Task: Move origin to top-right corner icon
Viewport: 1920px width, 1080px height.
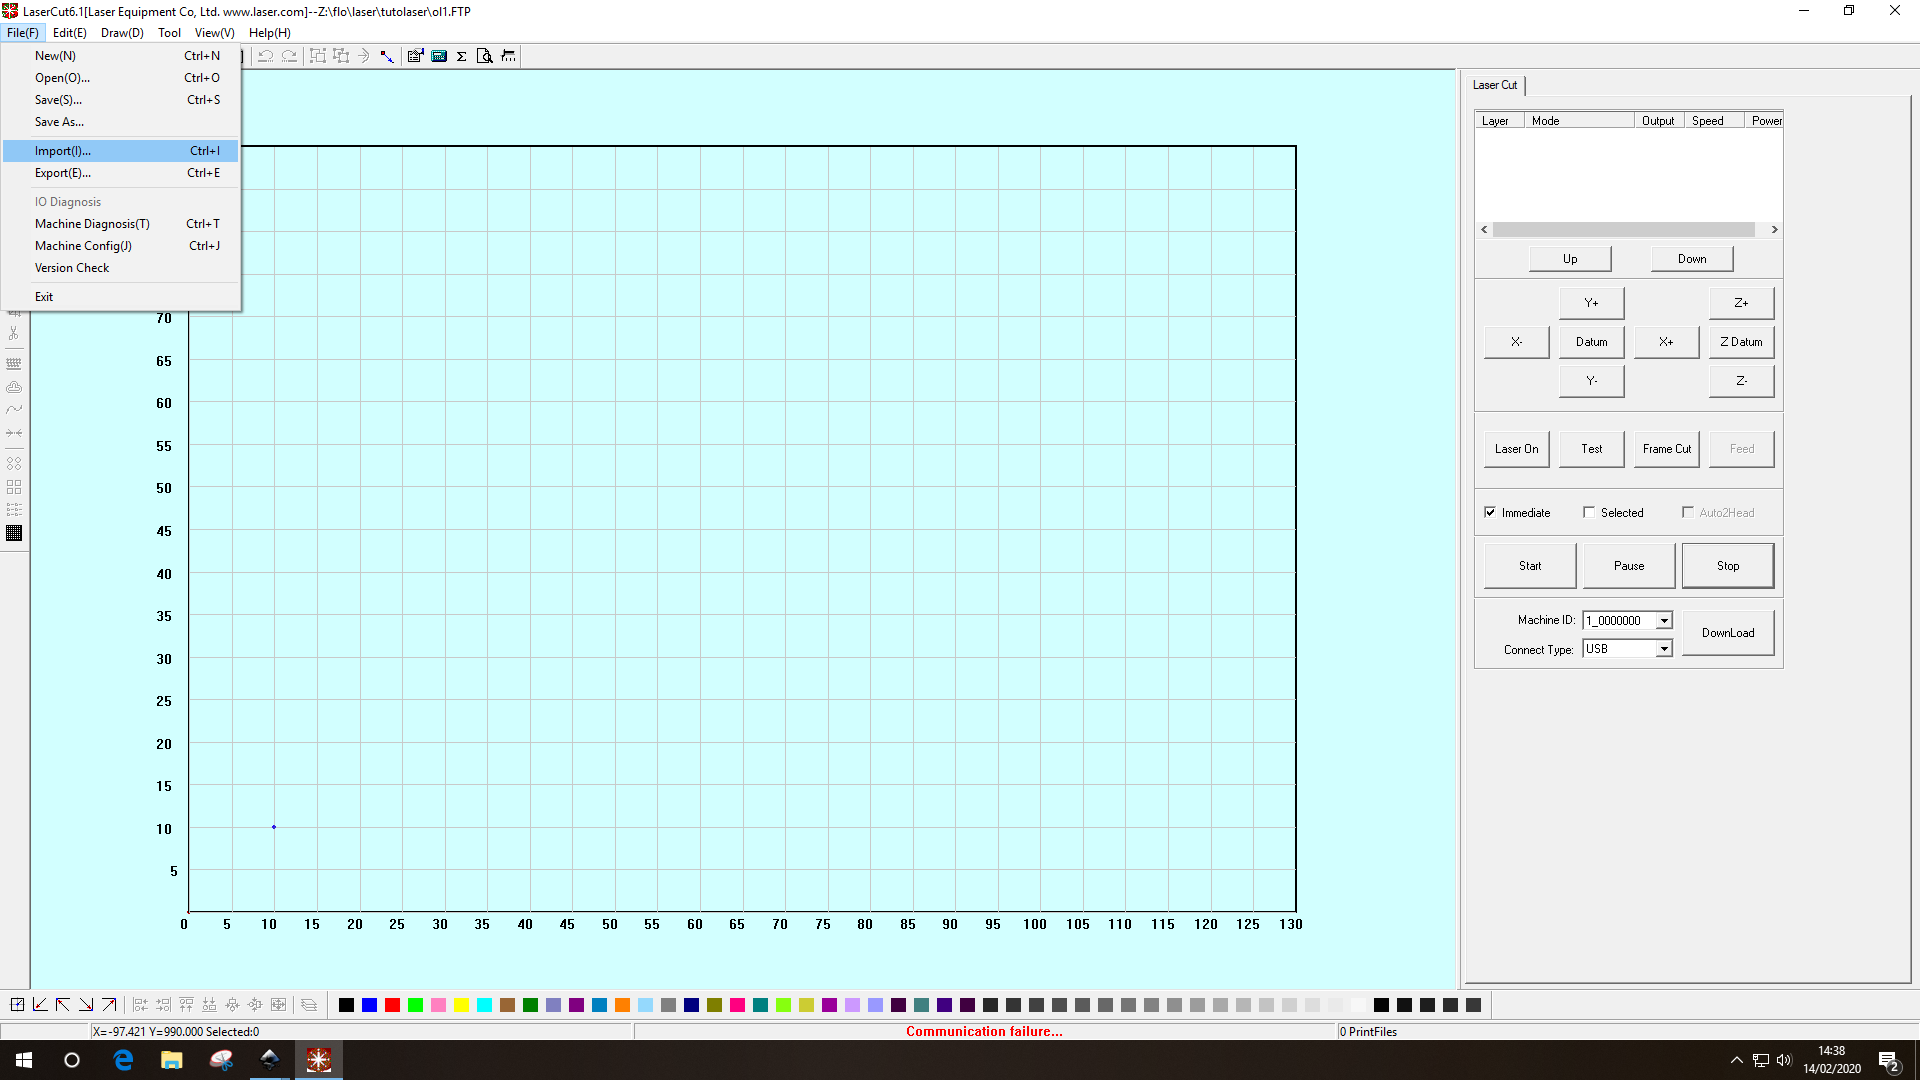Action: (109, 1005)
